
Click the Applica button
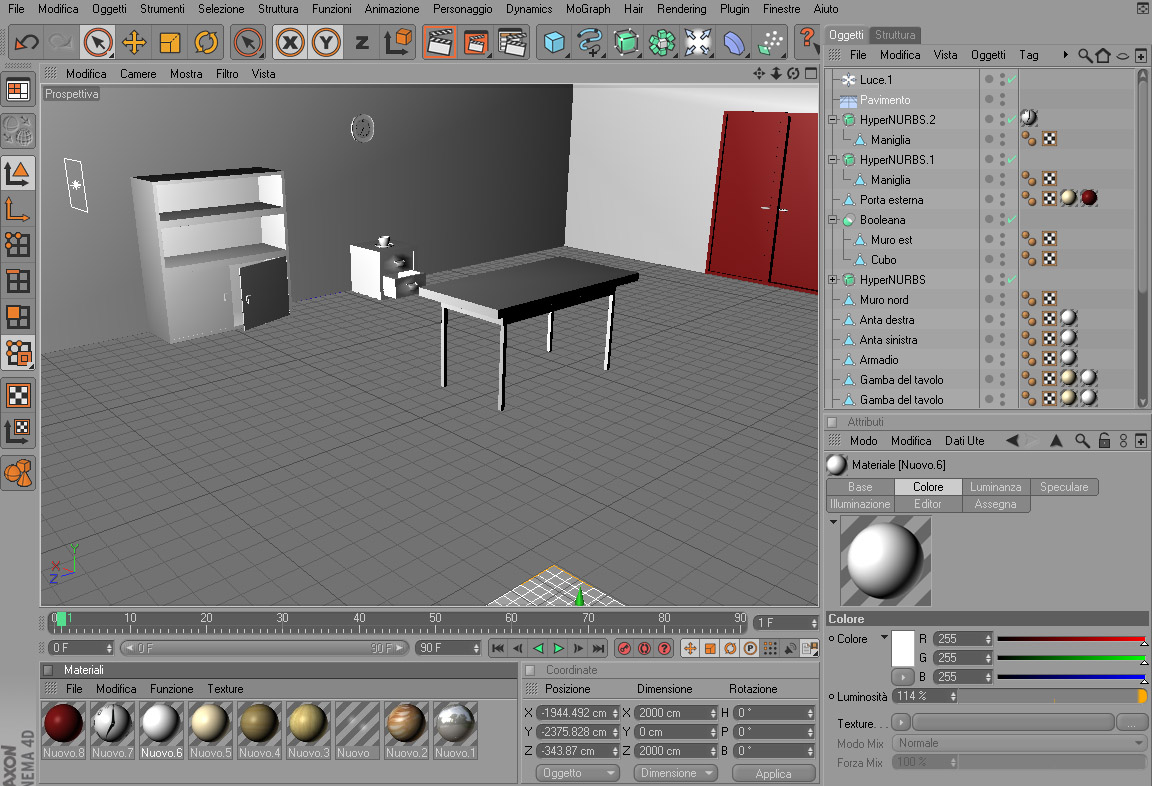point(774,774)
